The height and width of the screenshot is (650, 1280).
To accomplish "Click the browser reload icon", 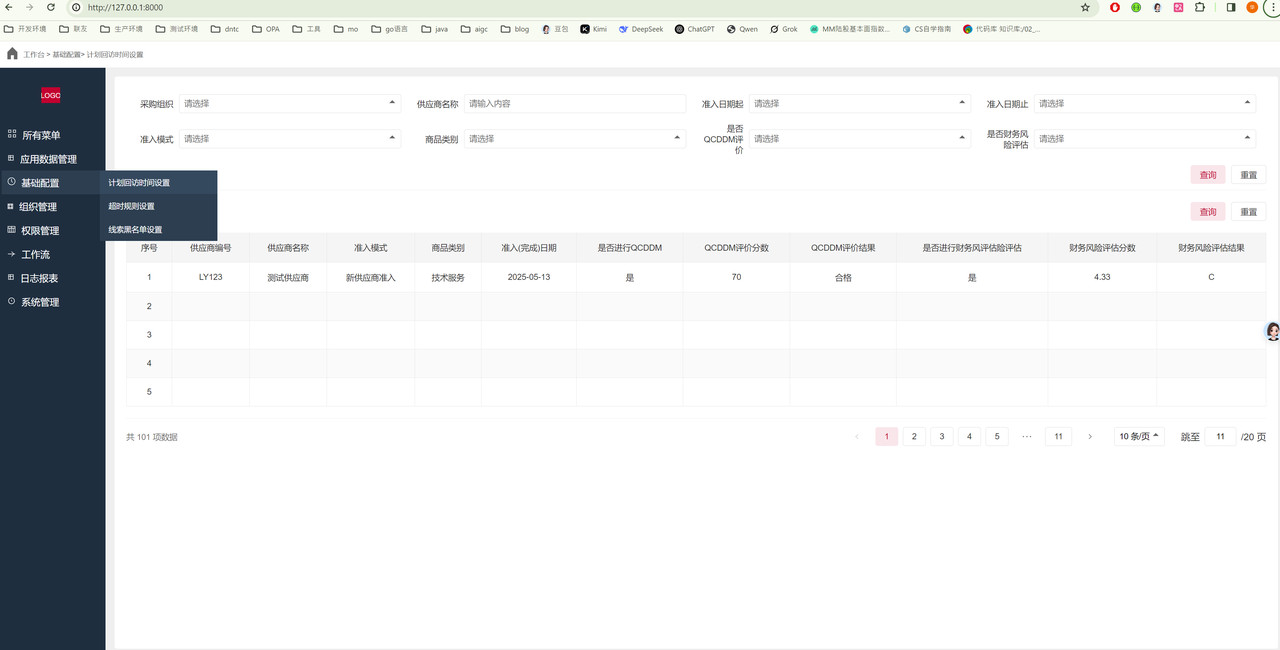I will pos(52,7).
